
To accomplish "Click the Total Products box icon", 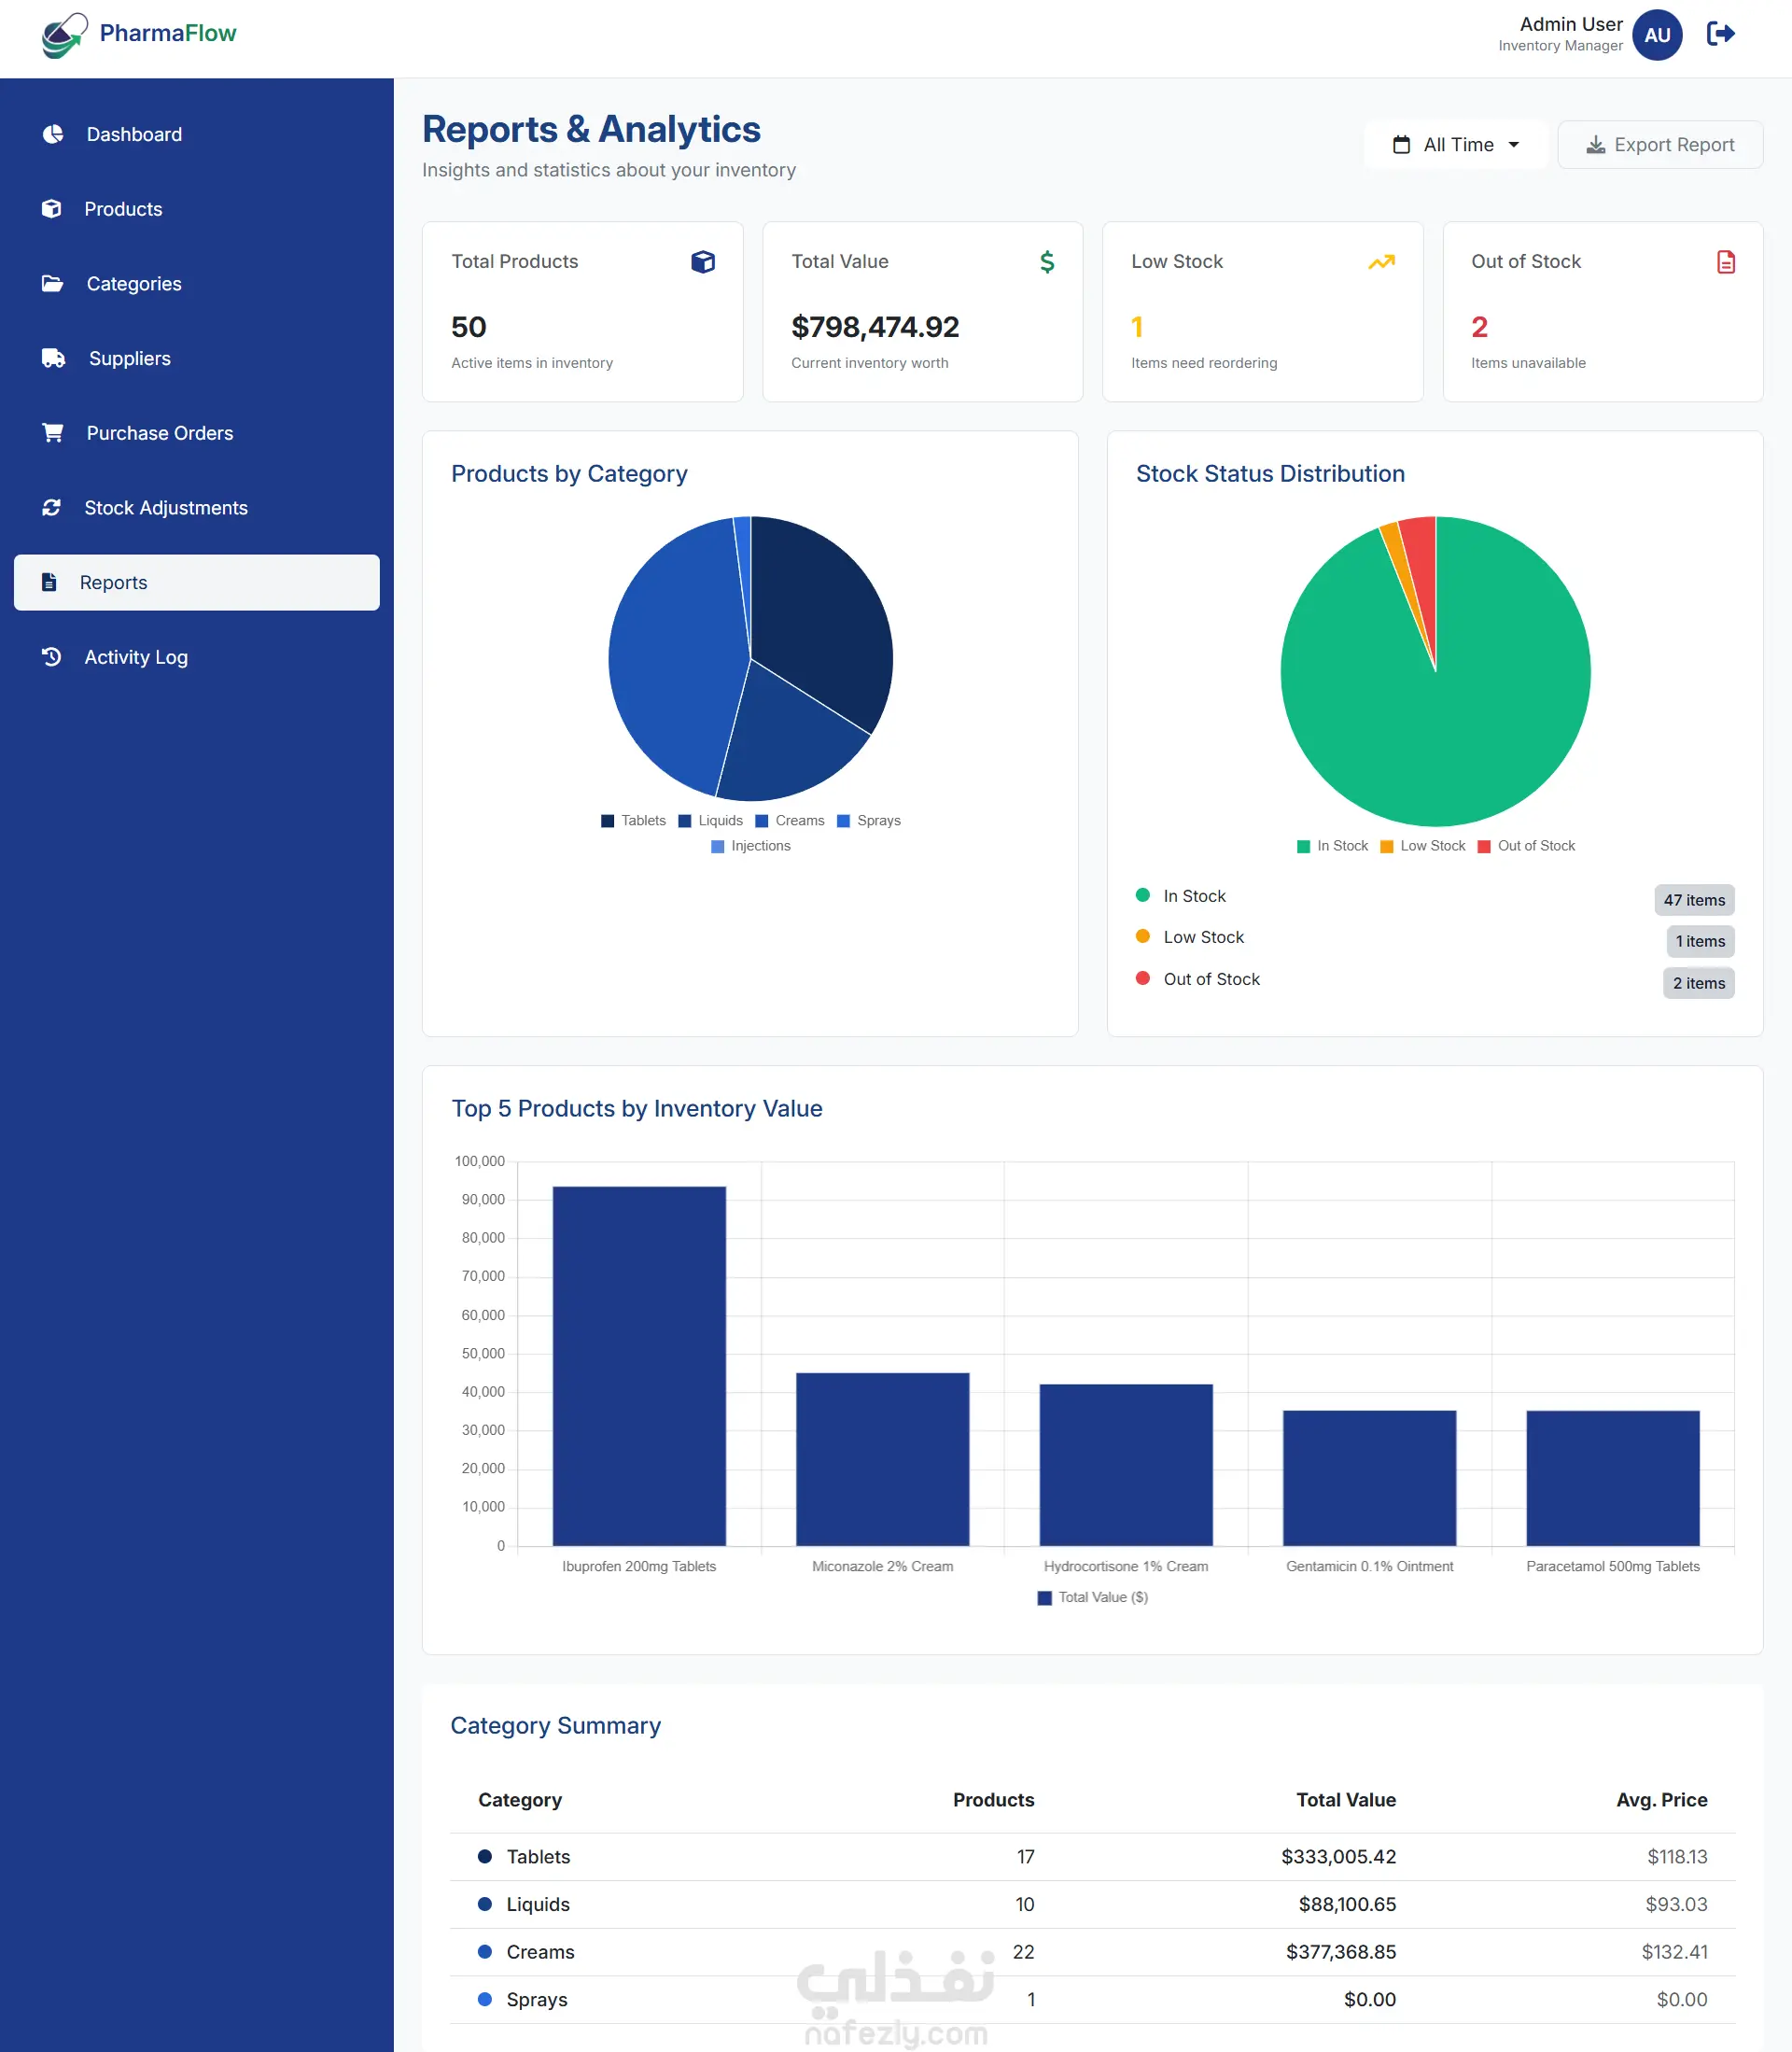I will click(x=703, y=262).
